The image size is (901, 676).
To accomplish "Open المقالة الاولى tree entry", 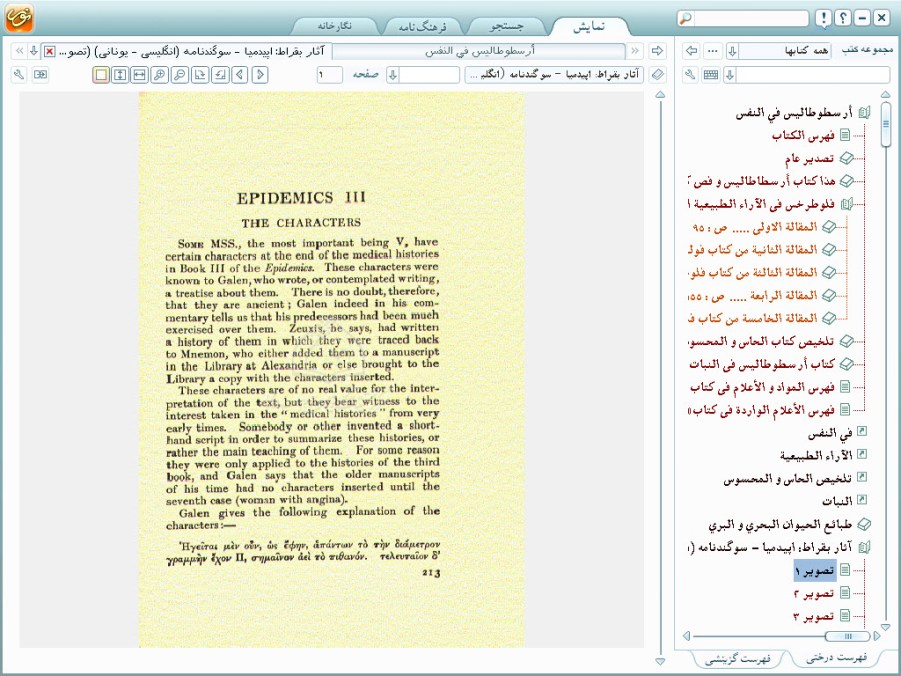I will coord(755,227).
